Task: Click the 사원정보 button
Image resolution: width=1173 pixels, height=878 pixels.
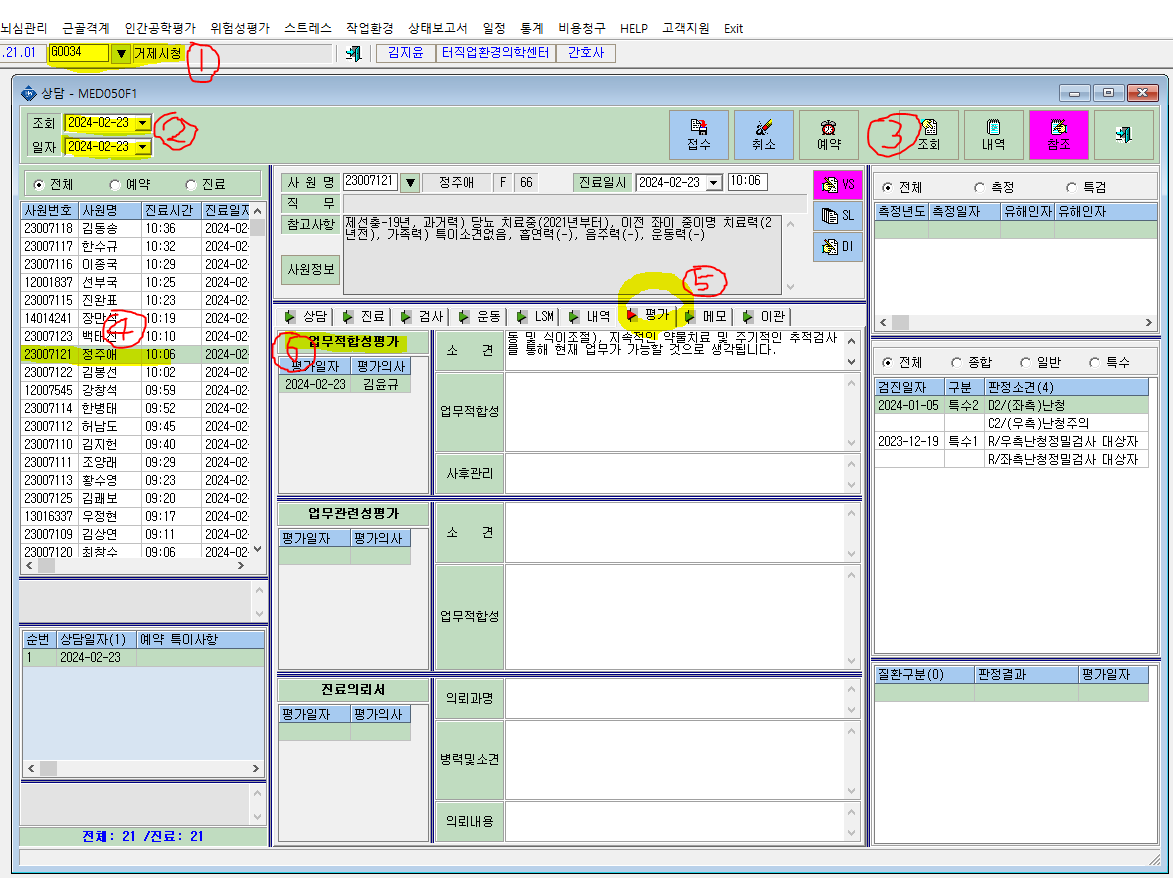Action: click(311, 269)
